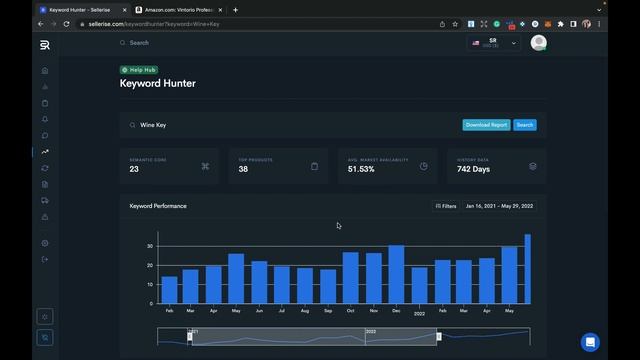
Task: Click the top Search field
Action: pyautogui.click(x=139, y=42)
